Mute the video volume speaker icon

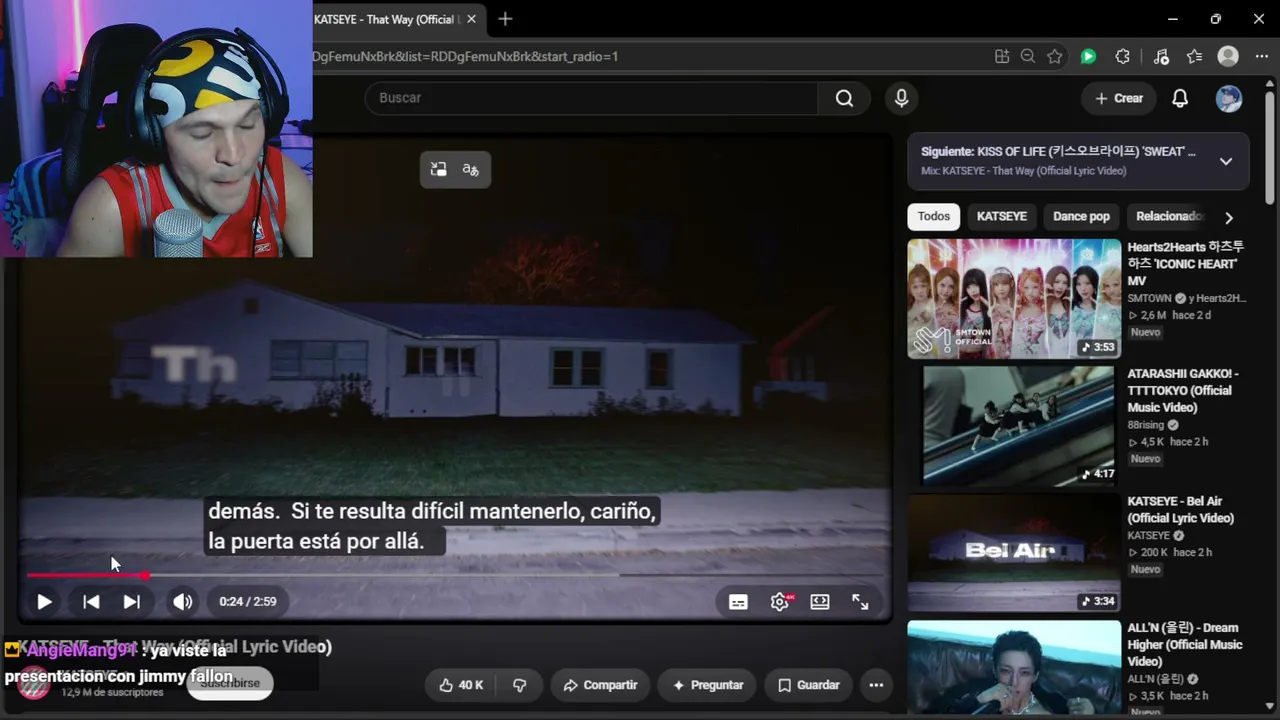click(182, 602)
